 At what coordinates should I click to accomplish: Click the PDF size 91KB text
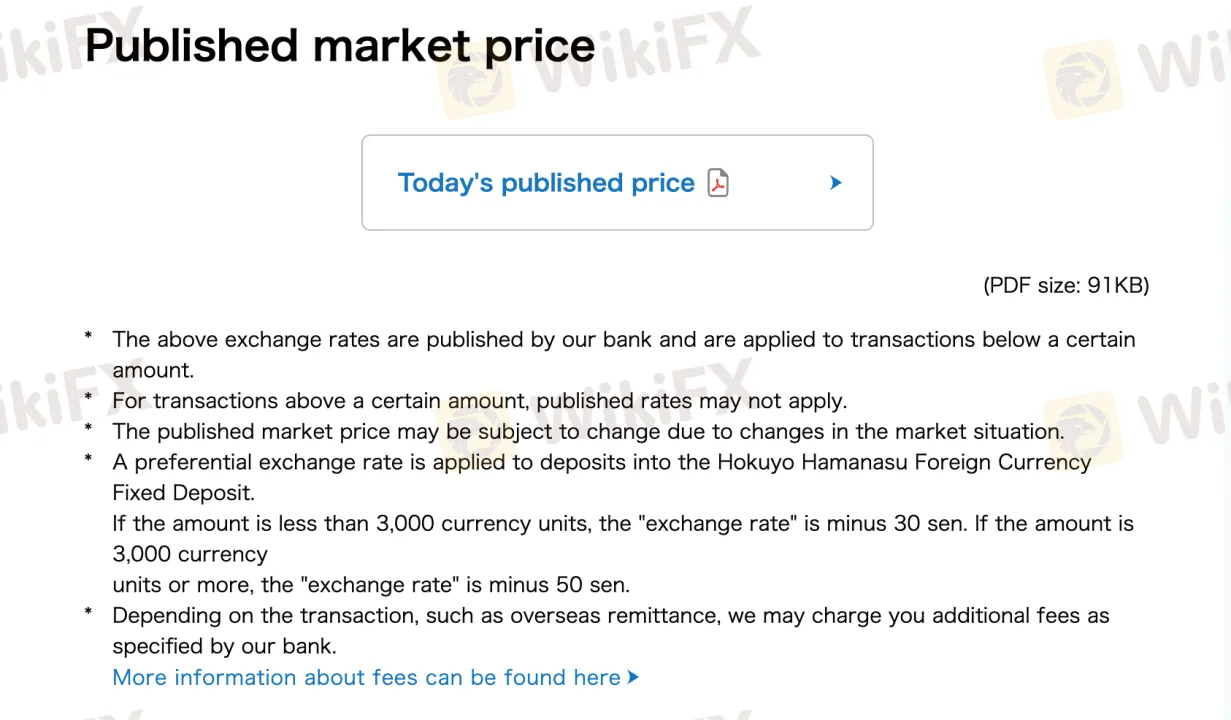1066,285
